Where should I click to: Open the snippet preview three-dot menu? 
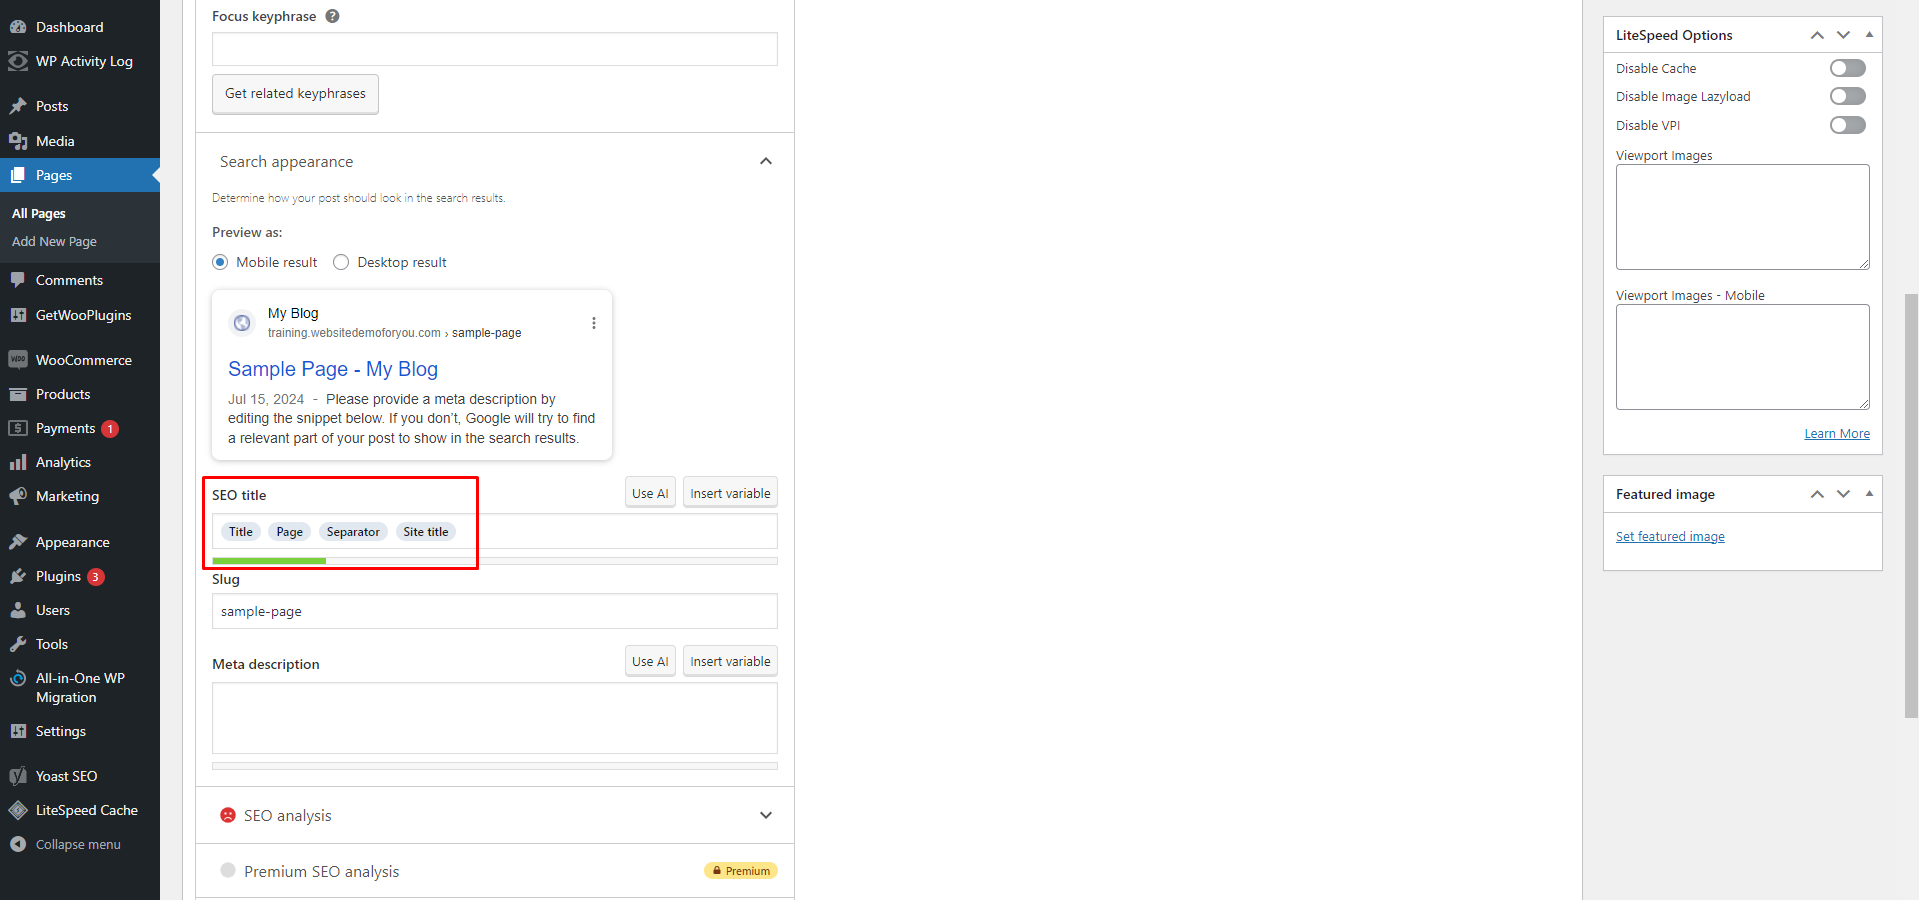[593, 323]
